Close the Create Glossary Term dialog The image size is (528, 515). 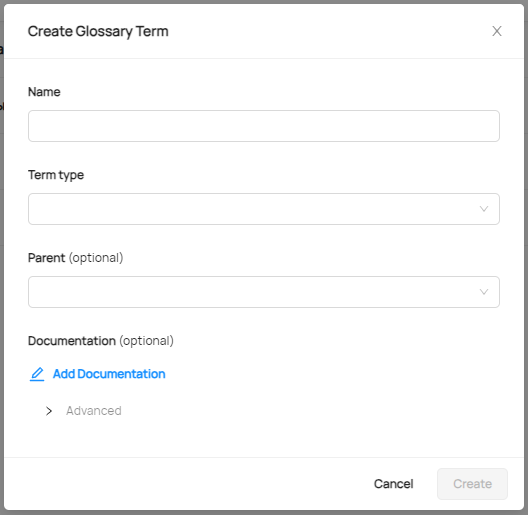(497, 31)
